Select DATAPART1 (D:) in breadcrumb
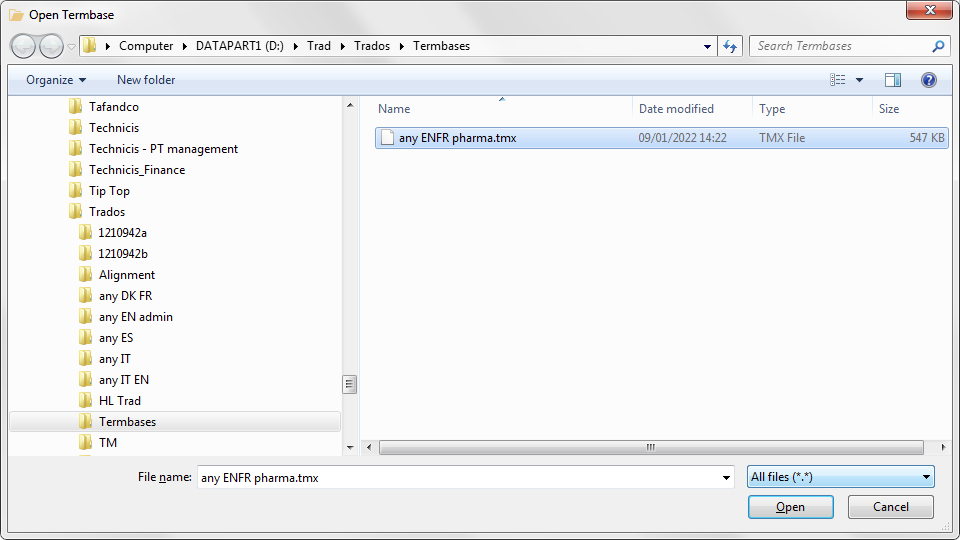 (239, 46)
